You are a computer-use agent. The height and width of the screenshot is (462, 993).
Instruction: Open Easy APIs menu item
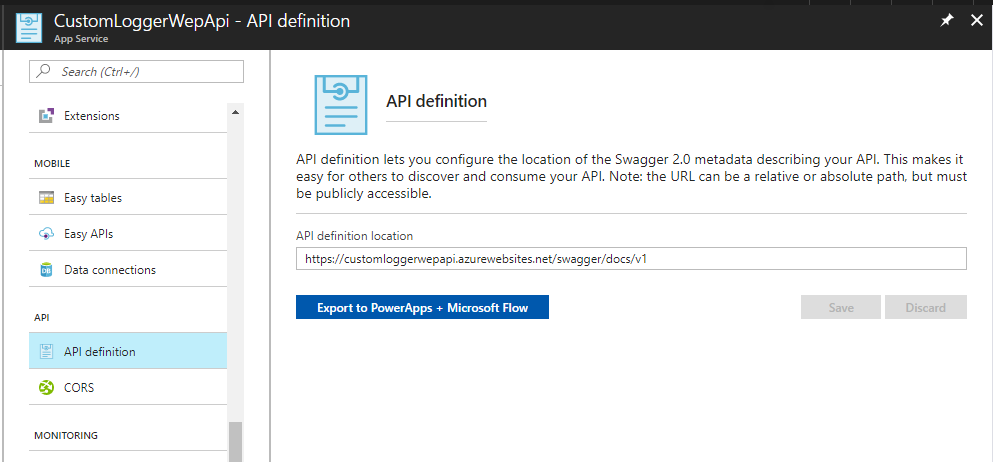[128, 234]
